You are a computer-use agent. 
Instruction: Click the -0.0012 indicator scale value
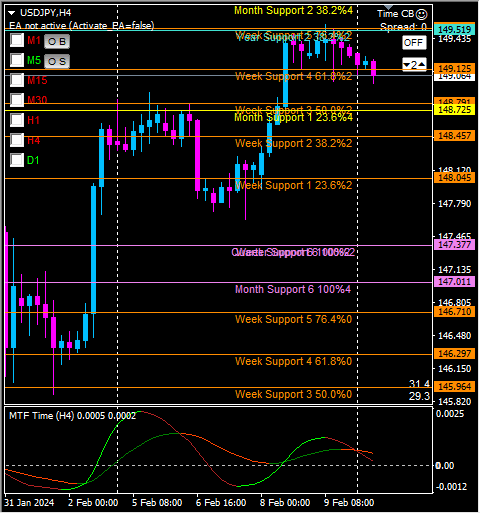coord(451,487)
